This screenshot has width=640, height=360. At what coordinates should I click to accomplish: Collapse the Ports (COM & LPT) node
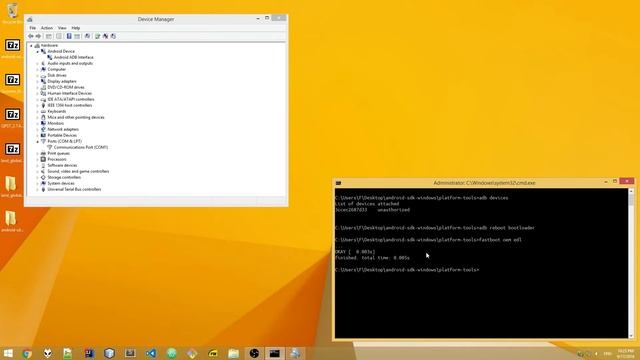point(38,142)
